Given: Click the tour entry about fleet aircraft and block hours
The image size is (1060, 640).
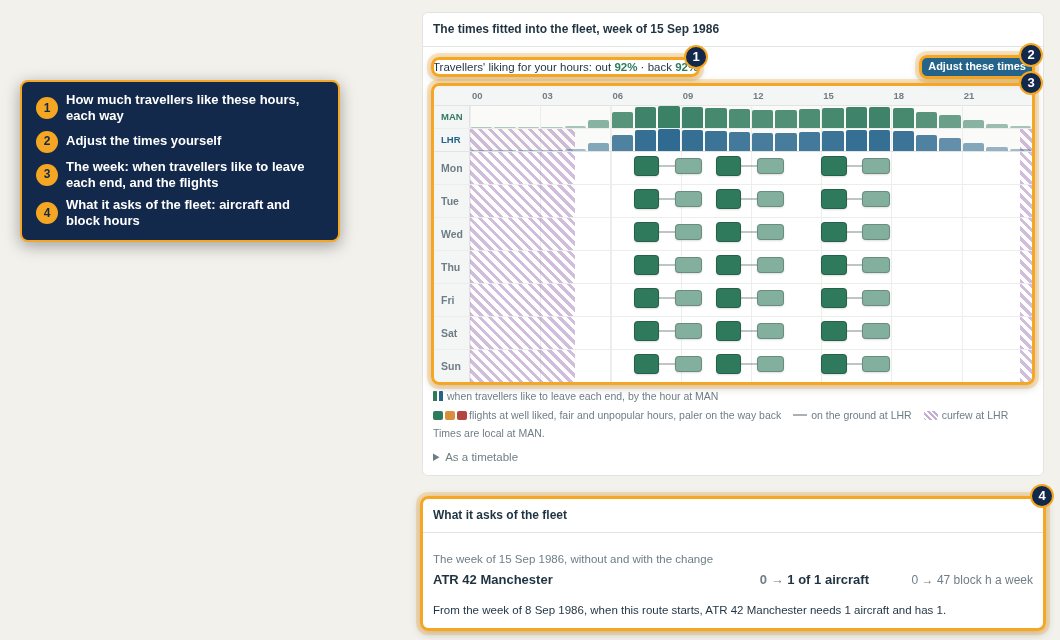Looking at the screenshot, I should tap(178, 213).
